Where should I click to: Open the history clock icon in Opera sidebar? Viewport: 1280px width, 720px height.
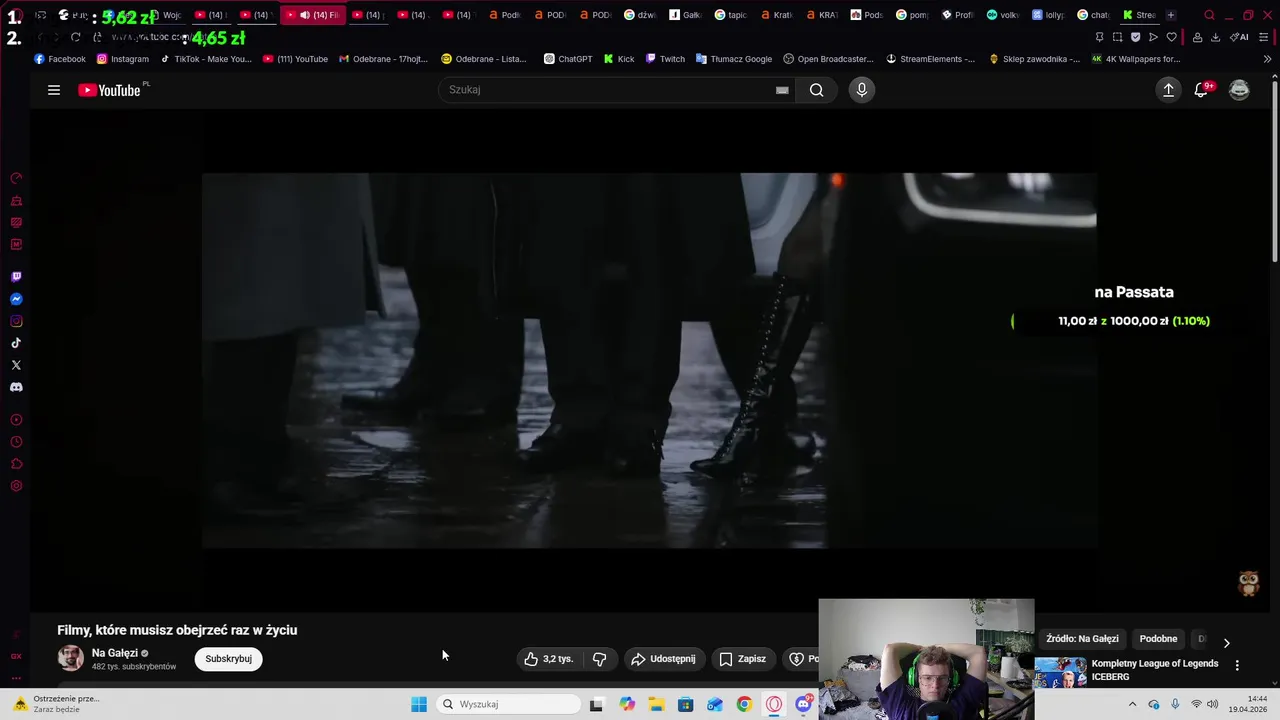16,442
